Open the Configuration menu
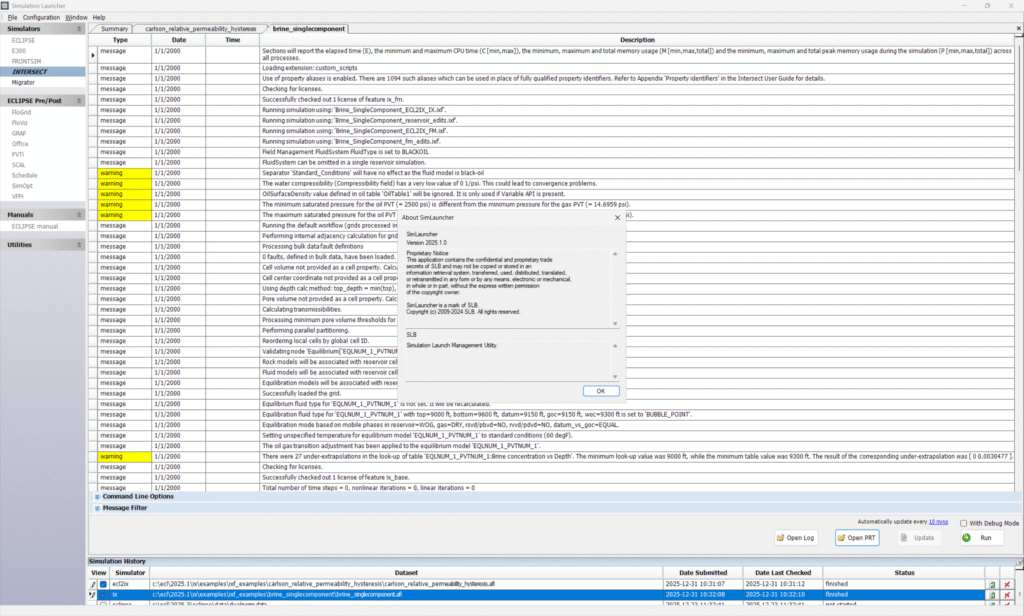This screenshot has height=616, width=1024. [41, 17]
